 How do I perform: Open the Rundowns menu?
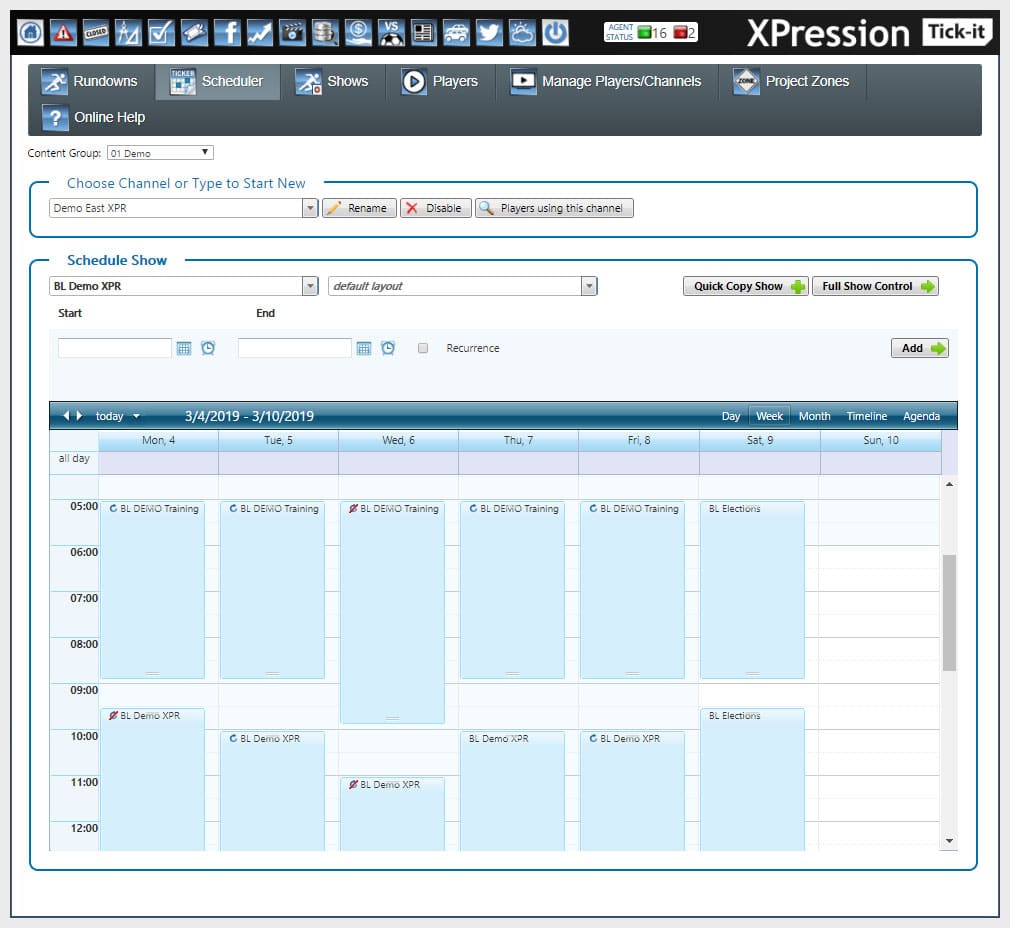90,81
